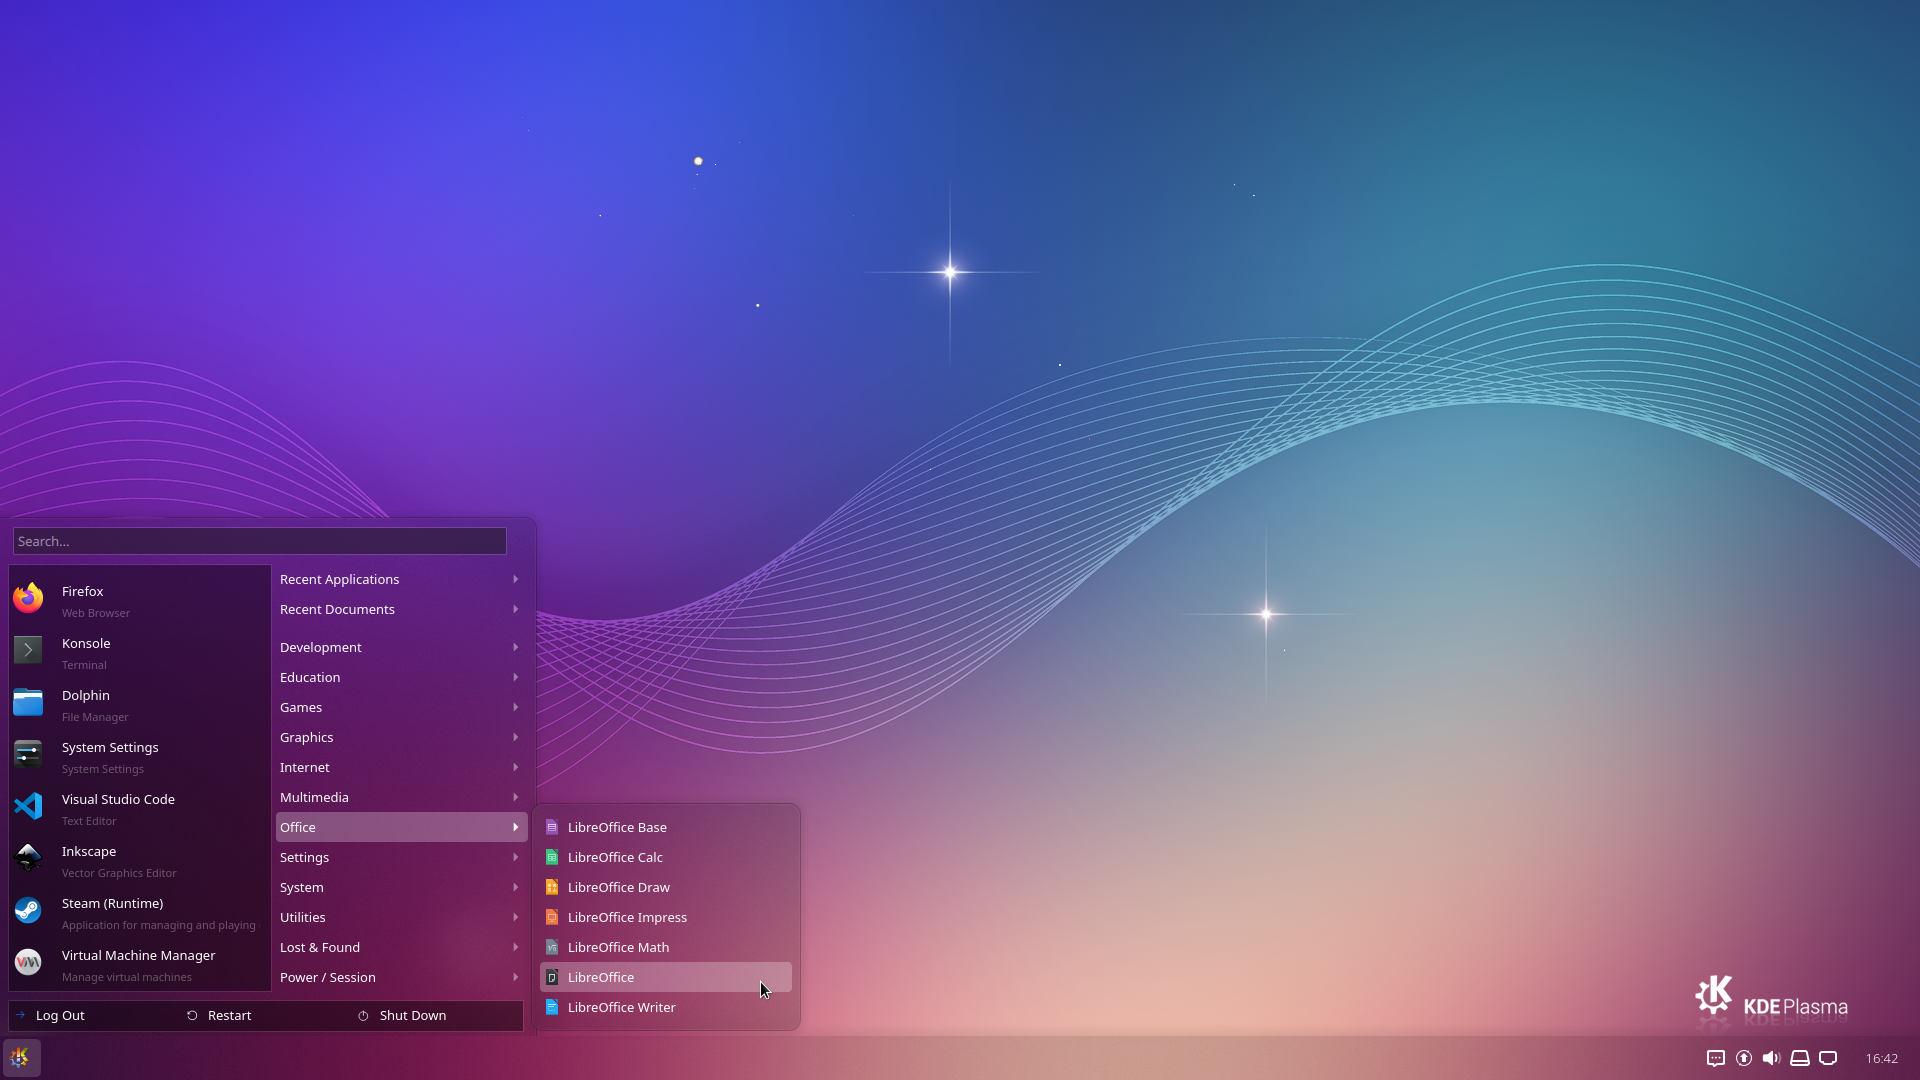Screen dimensions: 1920x1080
Task: Expand the Multimedia submenu arrow
Action: point(516,797)
